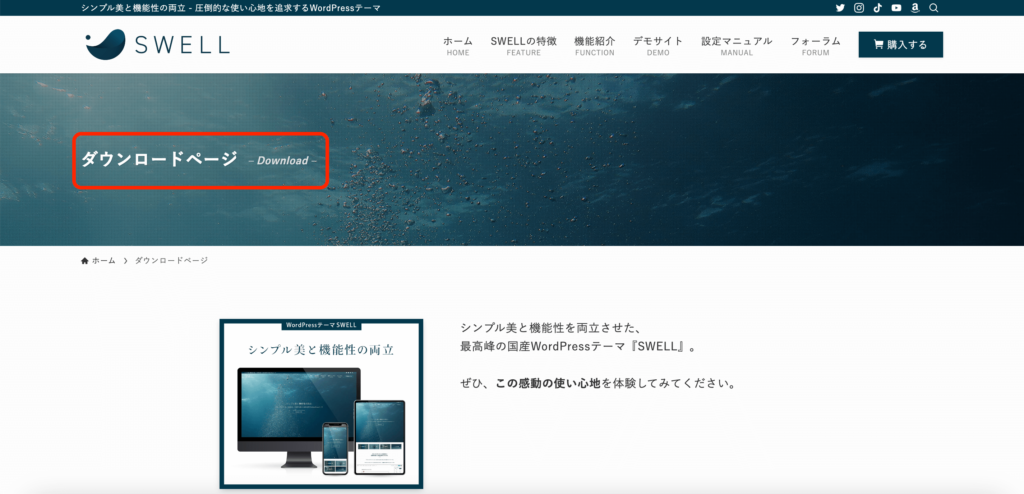Open デモサイト DEMO menu item
1024x494 pixels.
[x=658, y=46]
